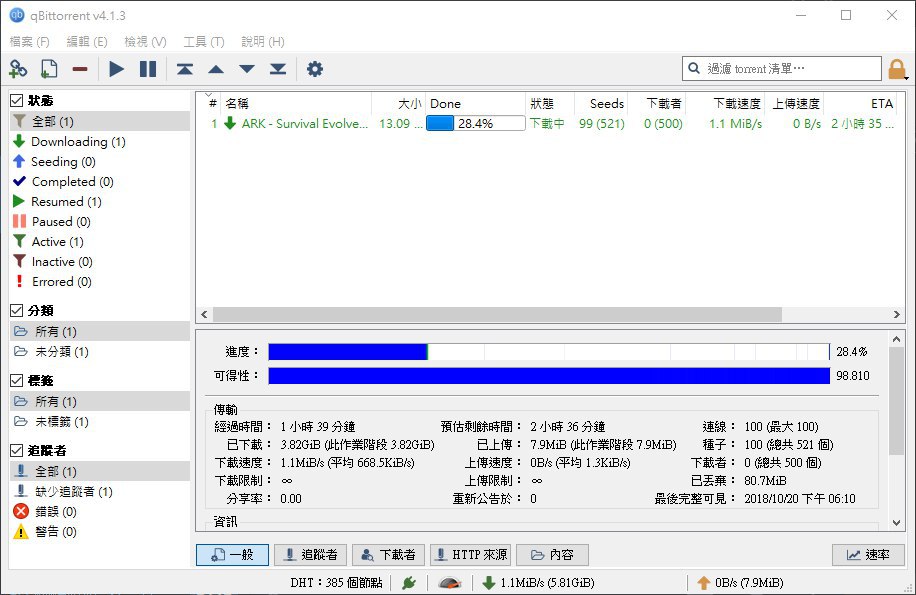Click the download speed 1.1MiB/s status
This screenshot has width=916, height=595.
point(540,582)
